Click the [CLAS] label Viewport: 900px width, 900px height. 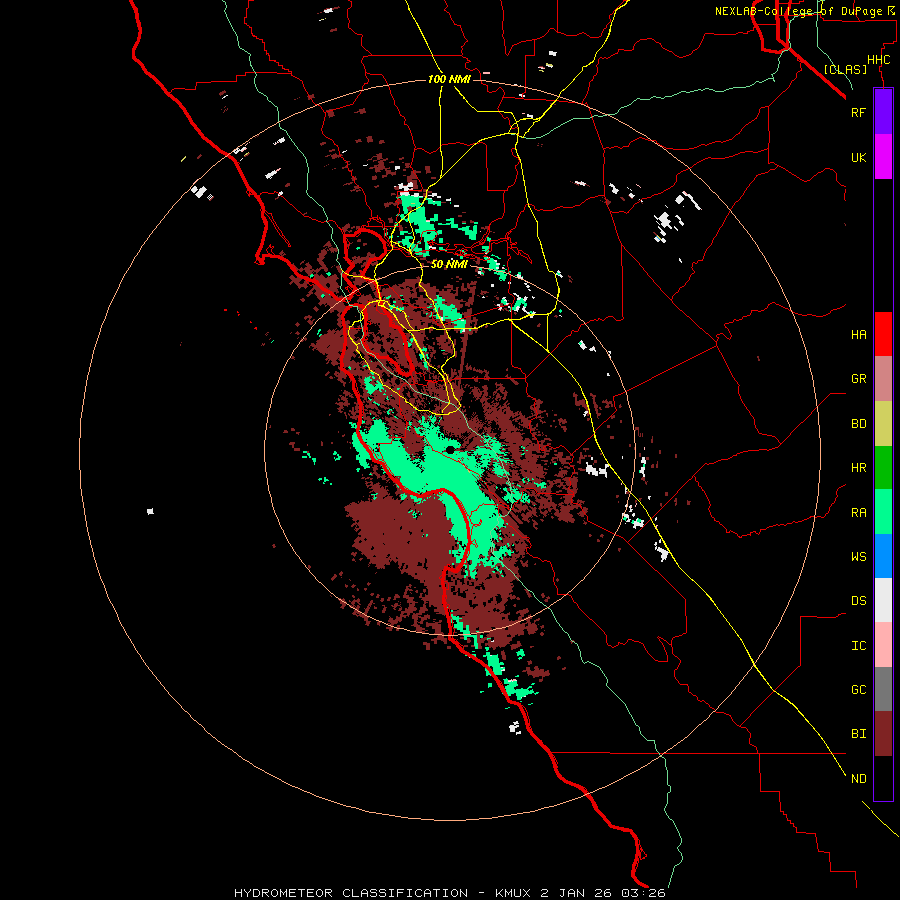[x=845, y=69]
